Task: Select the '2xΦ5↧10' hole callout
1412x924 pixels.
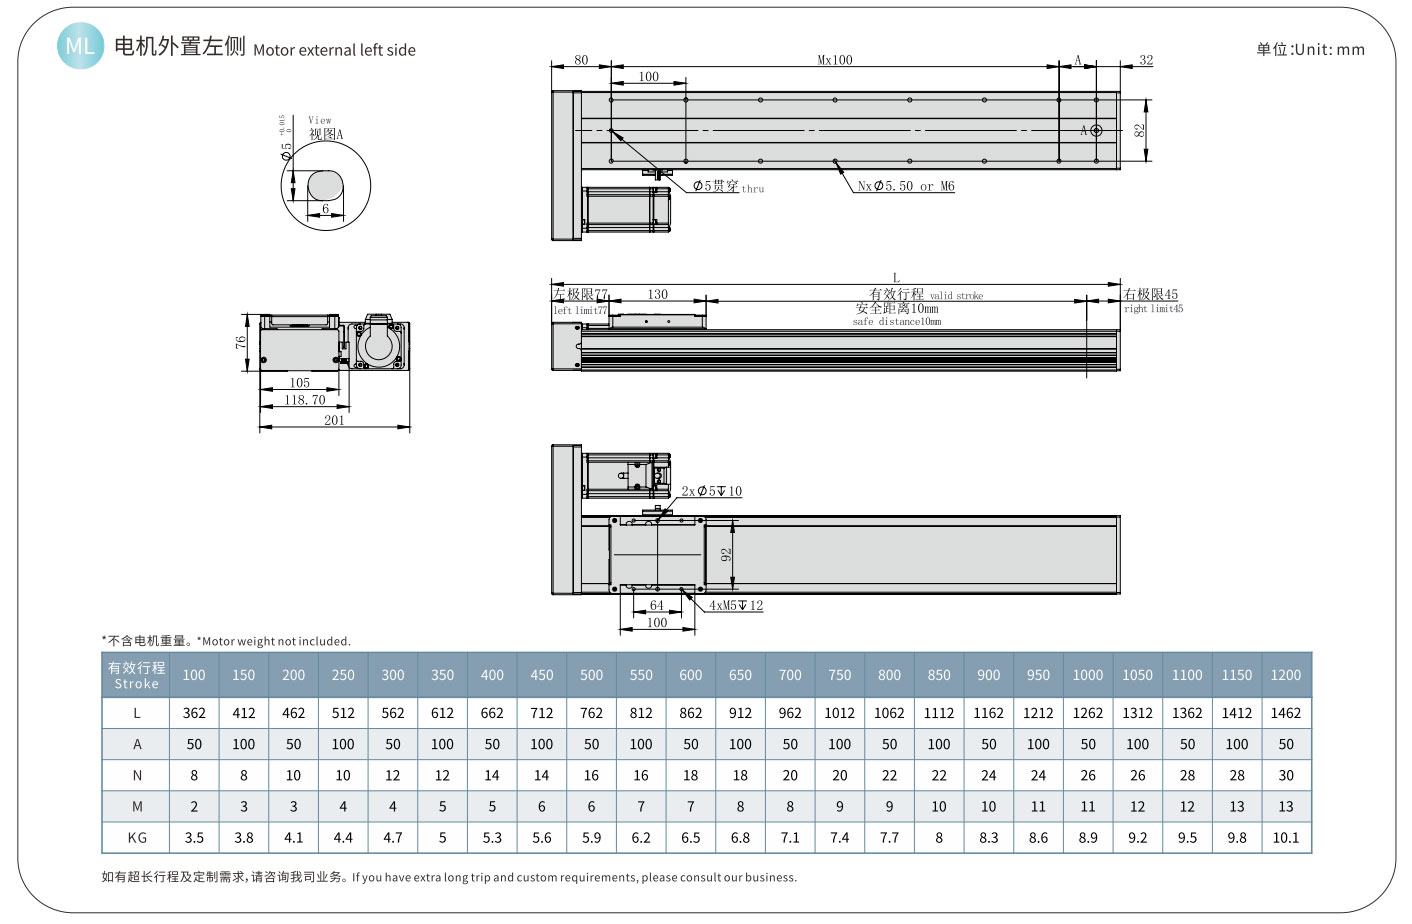Action: [x=712, y=491]
